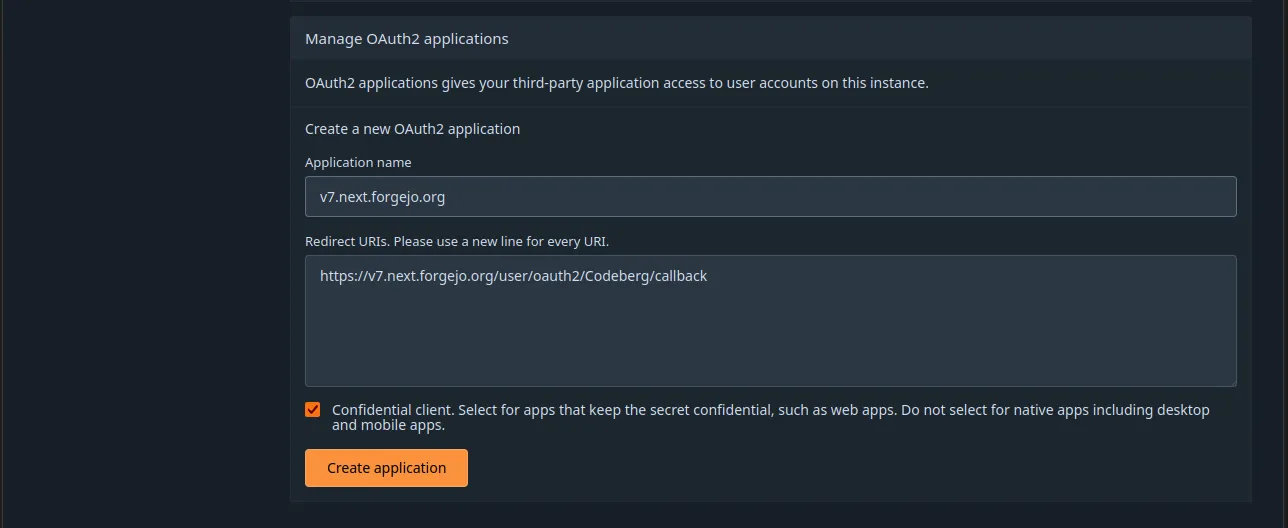Image resolution: width=1288 pixels, height=528 pixels.
Task: Click inside the Redirect URIs text area
Action: tap(770, 321)
